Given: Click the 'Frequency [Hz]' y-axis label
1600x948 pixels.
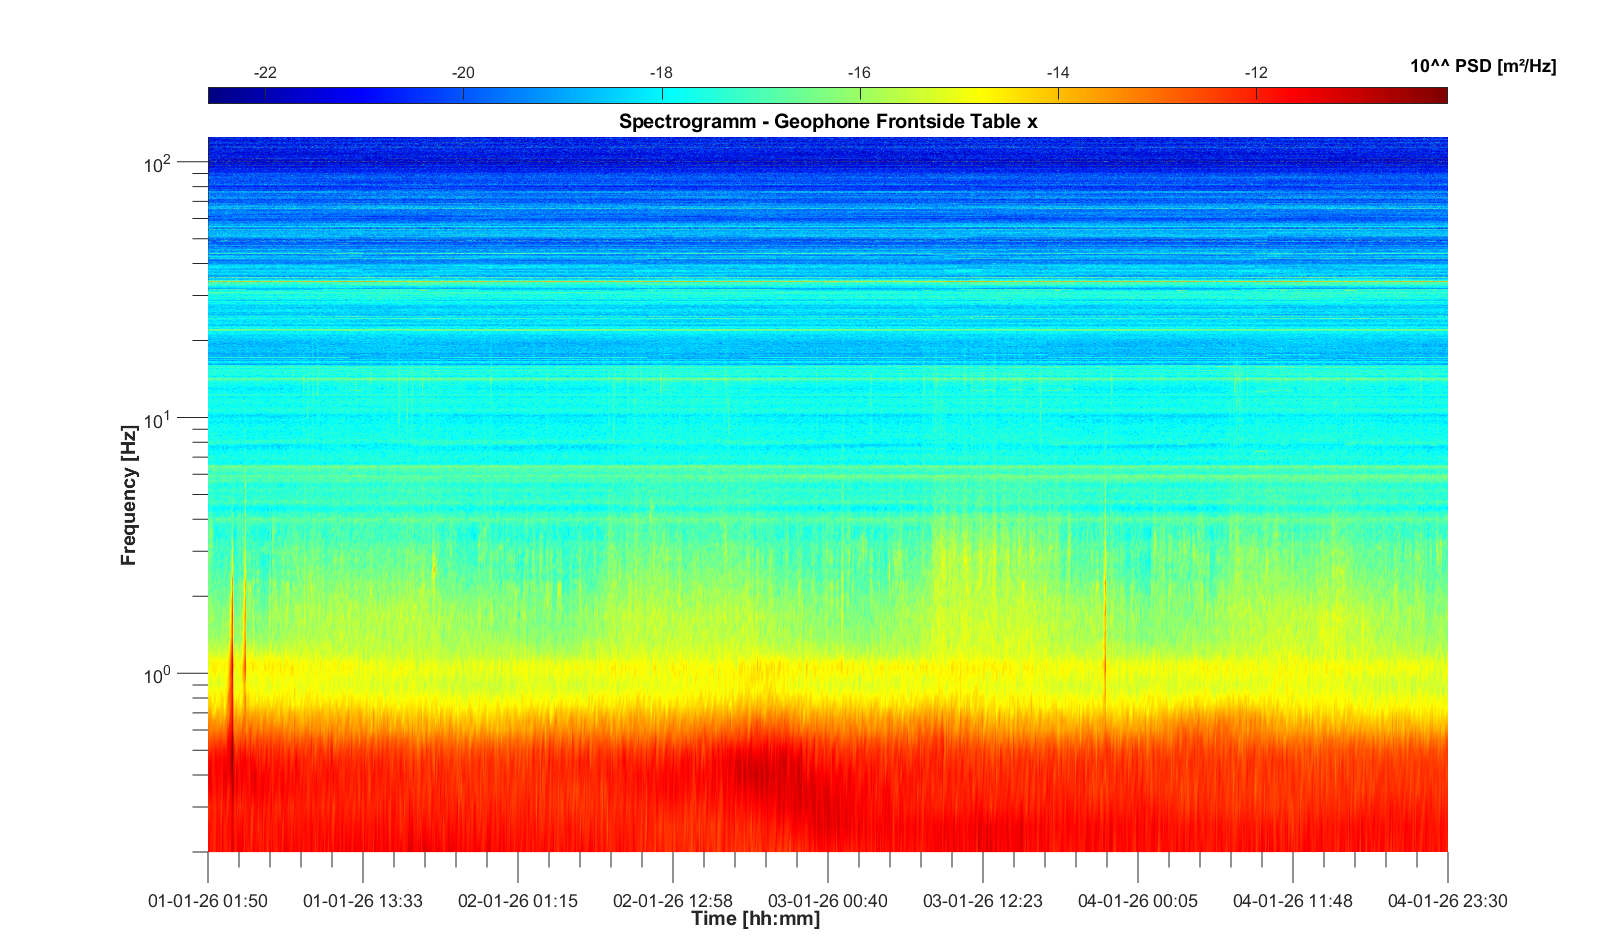Looking at the screenshot, I should click(128, 495).
